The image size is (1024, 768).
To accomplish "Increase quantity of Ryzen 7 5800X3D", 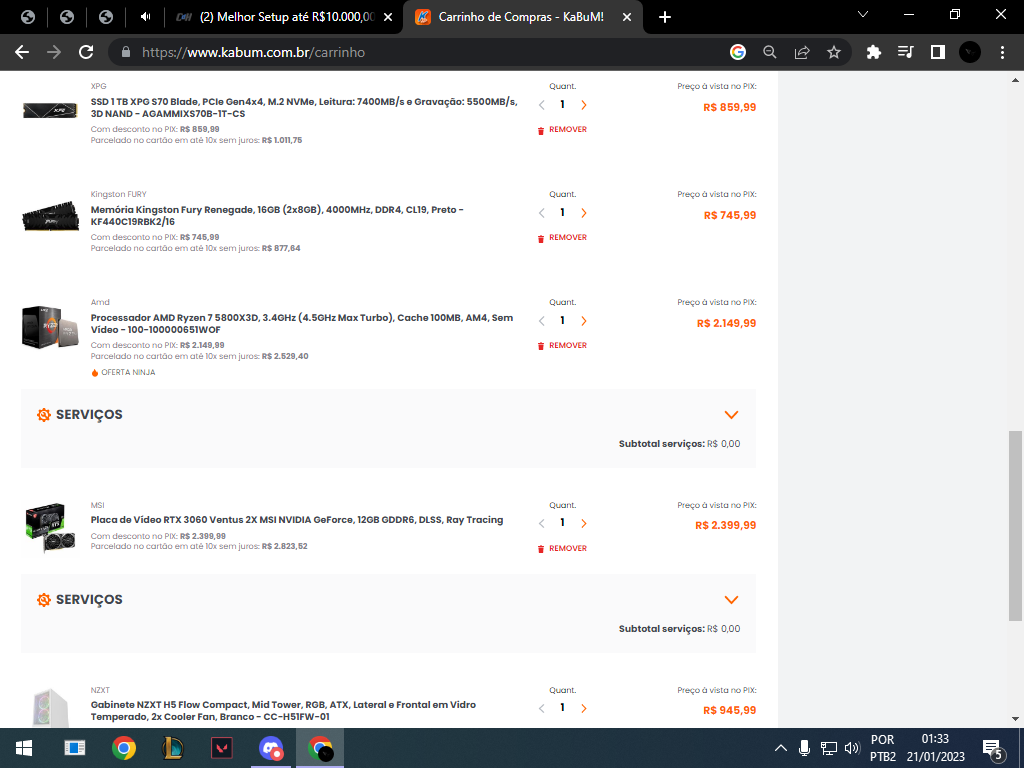I will point(584,321).
